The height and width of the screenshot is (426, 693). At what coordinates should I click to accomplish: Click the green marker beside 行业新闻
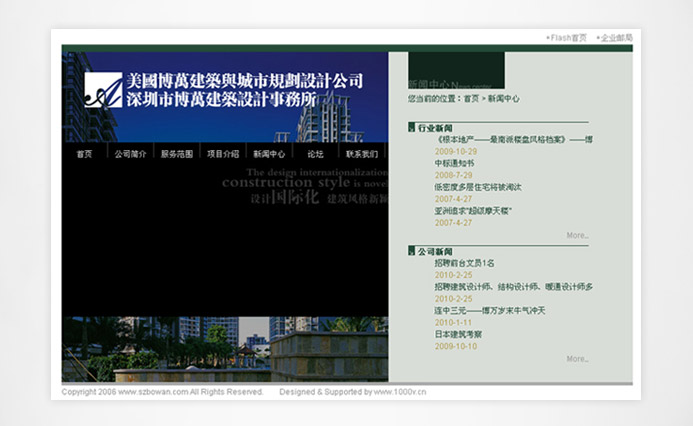411,128
